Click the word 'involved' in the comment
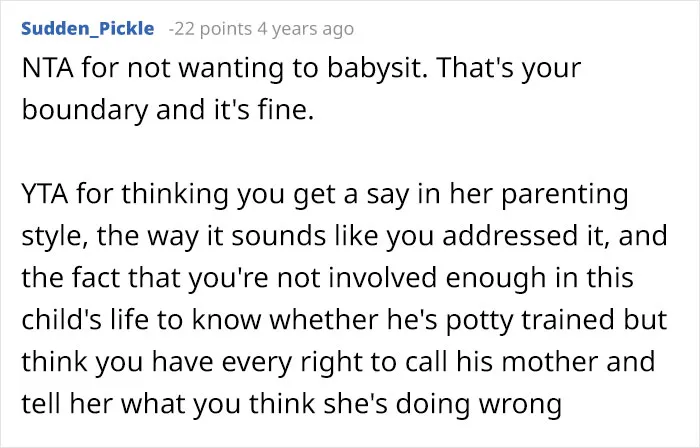Image resolution: width=700 pixels, height=448 pixels. tap(382, 278)
